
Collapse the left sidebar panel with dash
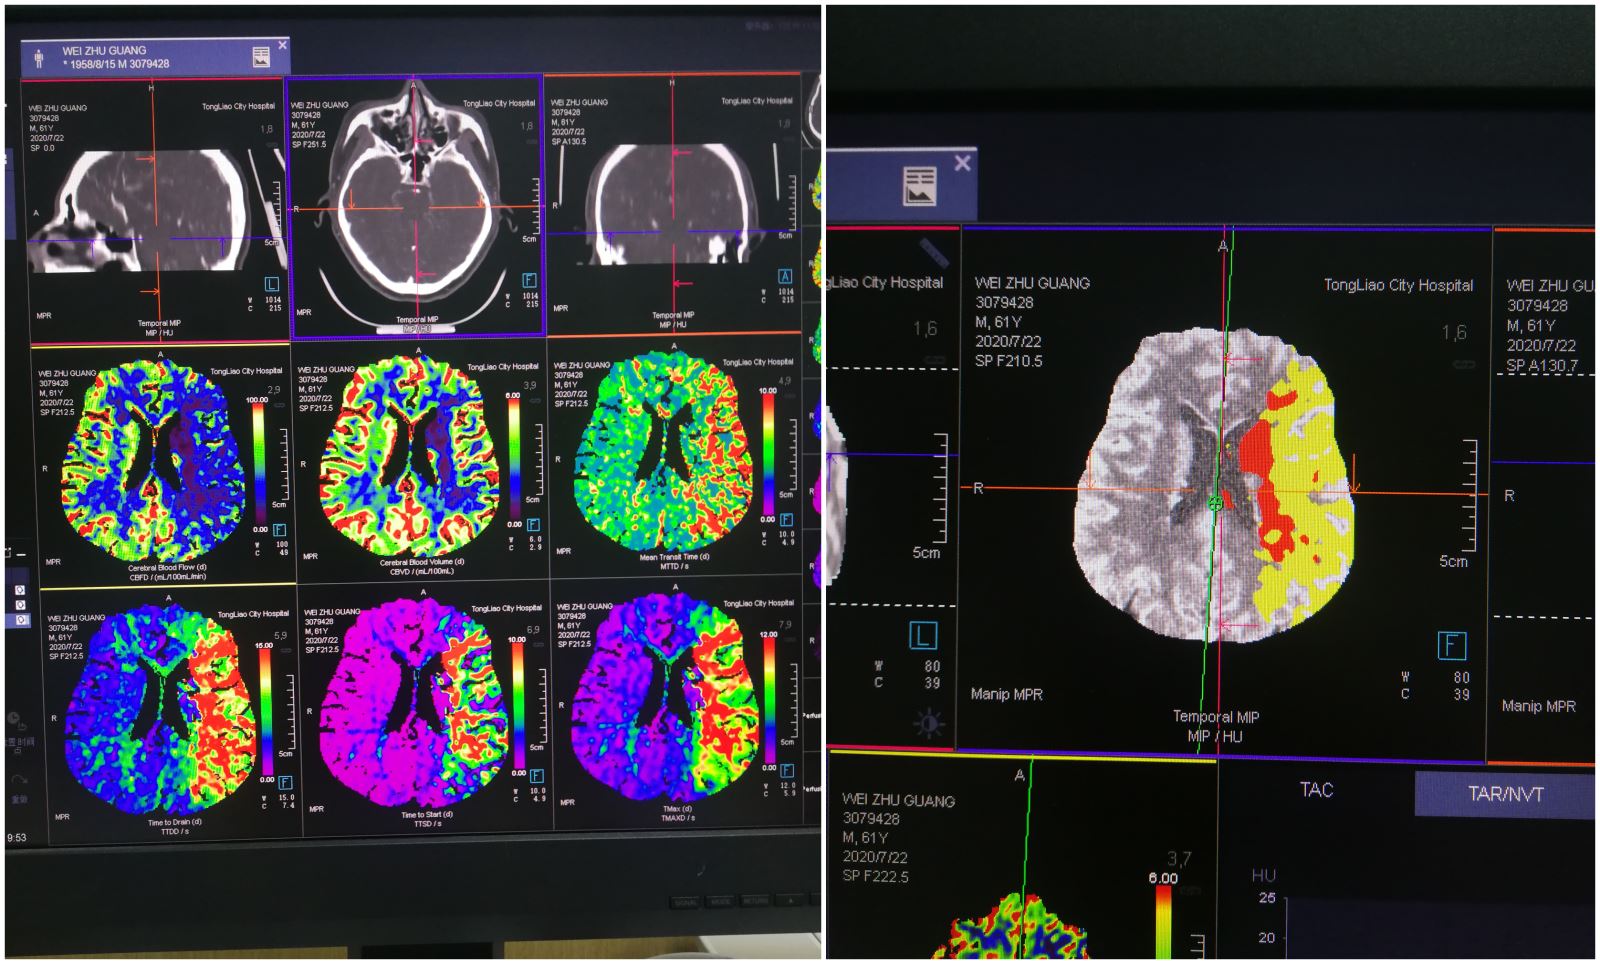point(20,554)
